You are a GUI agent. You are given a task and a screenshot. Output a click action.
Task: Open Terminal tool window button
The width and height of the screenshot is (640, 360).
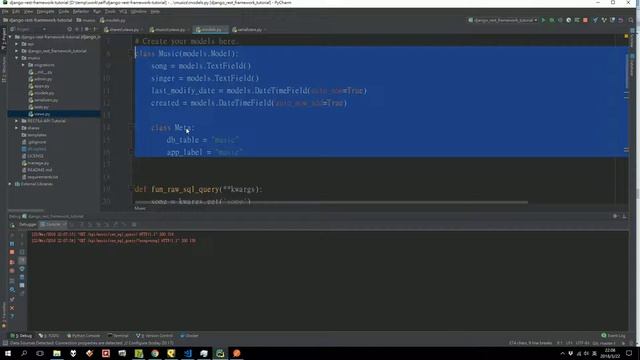click(118, 336)
